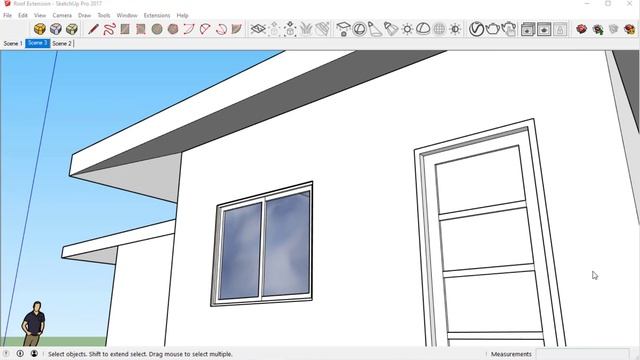Open the Tools menu

104,15
